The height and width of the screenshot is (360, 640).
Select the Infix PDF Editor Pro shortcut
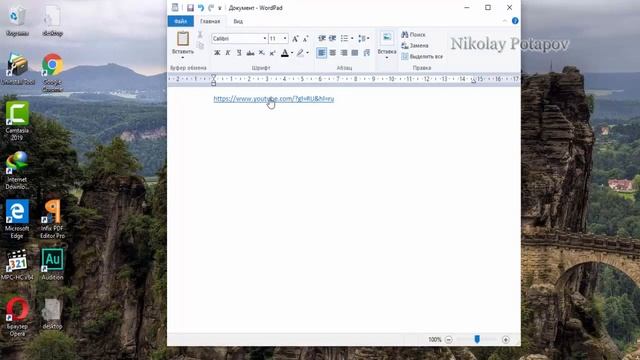[x=52, y=219]
